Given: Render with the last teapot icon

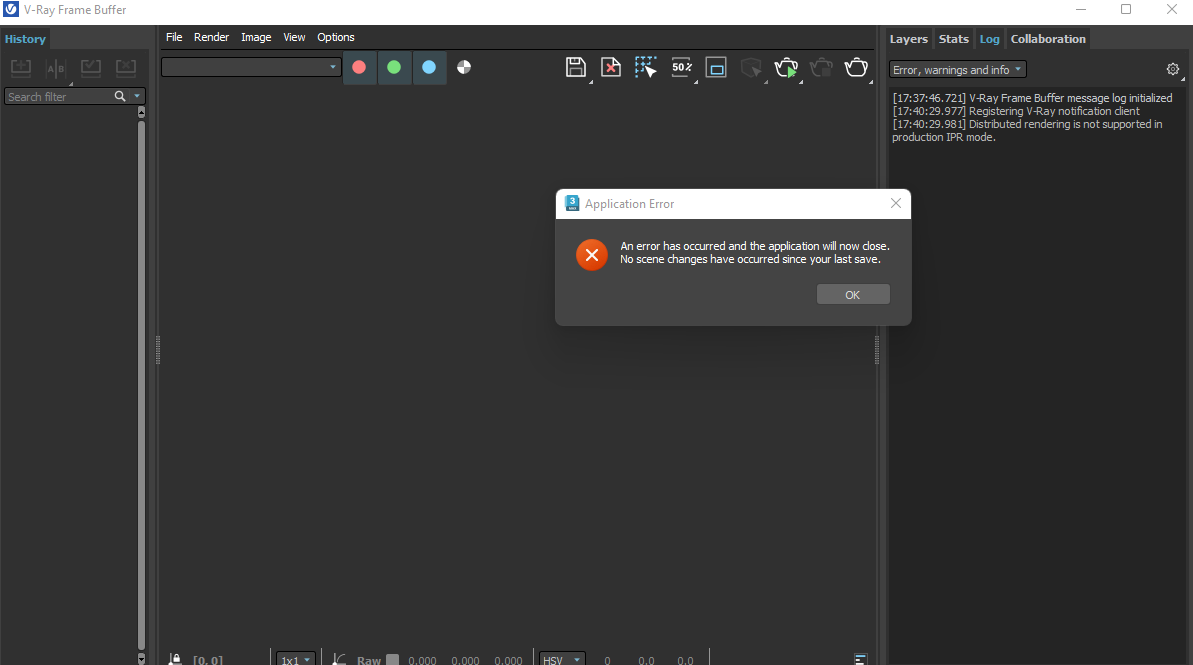Looking at the screenshot, I should [x=856, y=67].
